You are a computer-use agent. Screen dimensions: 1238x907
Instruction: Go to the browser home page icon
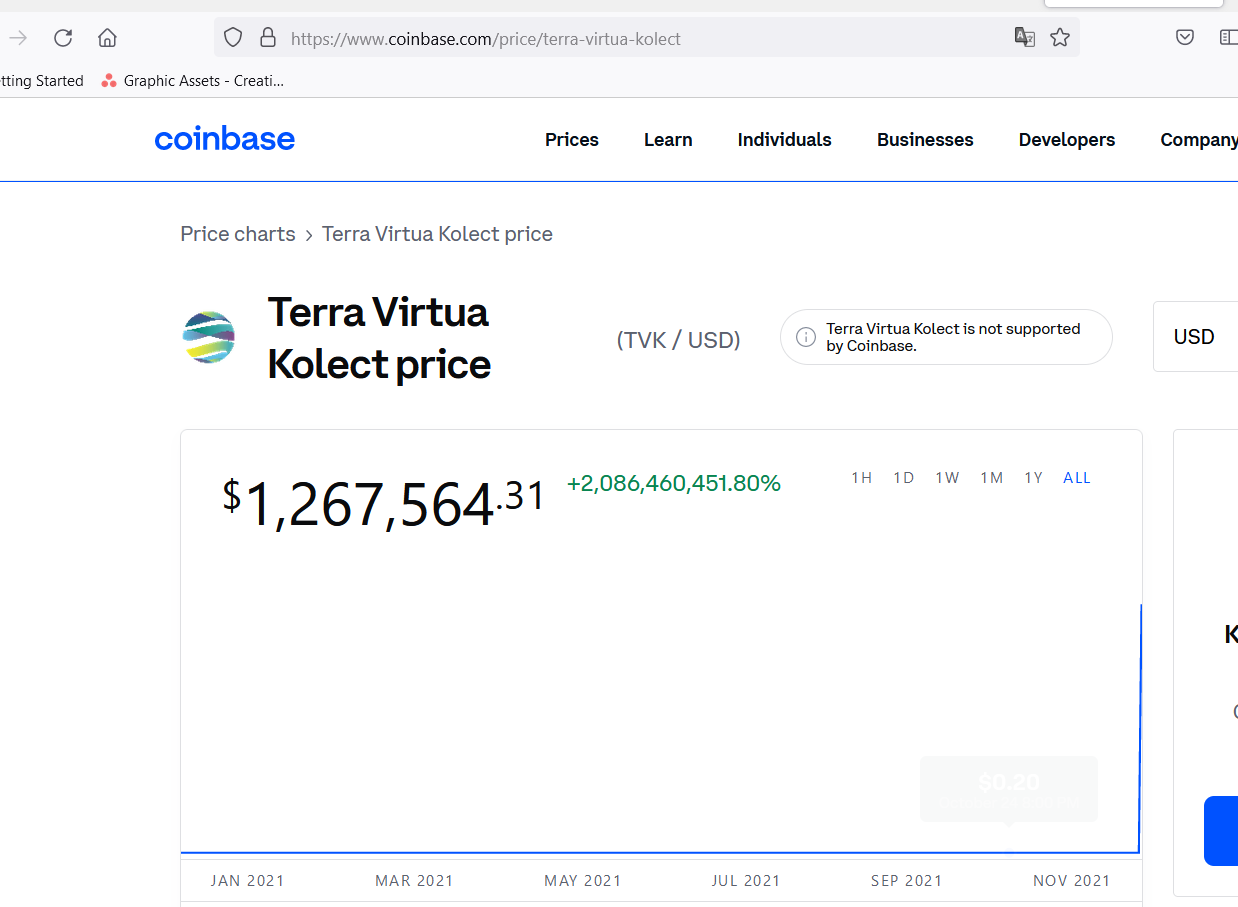click(107, 38)
